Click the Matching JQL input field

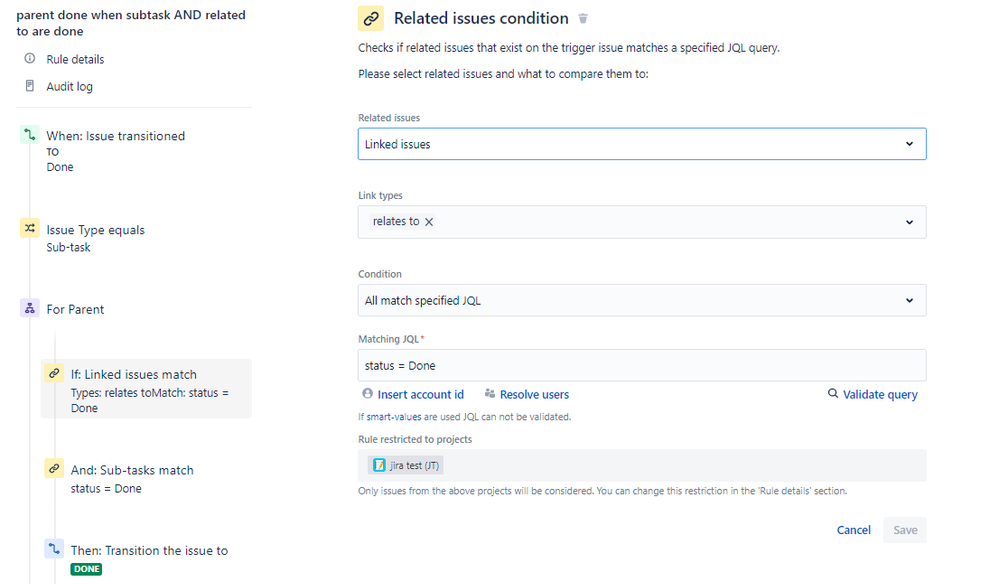pyautogui.click(x=642, y=365)
